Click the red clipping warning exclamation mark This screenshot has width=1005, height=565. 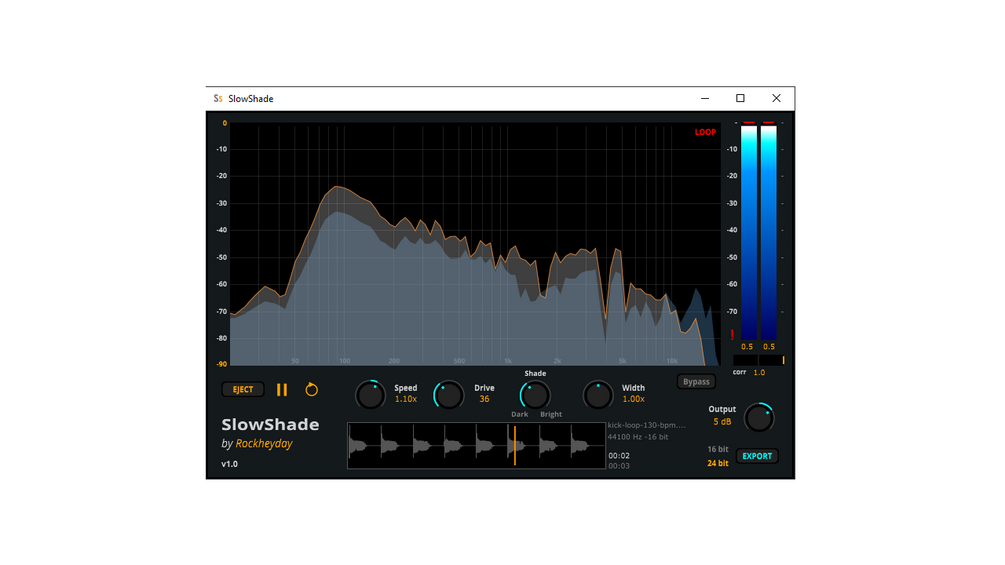(x=732, y=335)
